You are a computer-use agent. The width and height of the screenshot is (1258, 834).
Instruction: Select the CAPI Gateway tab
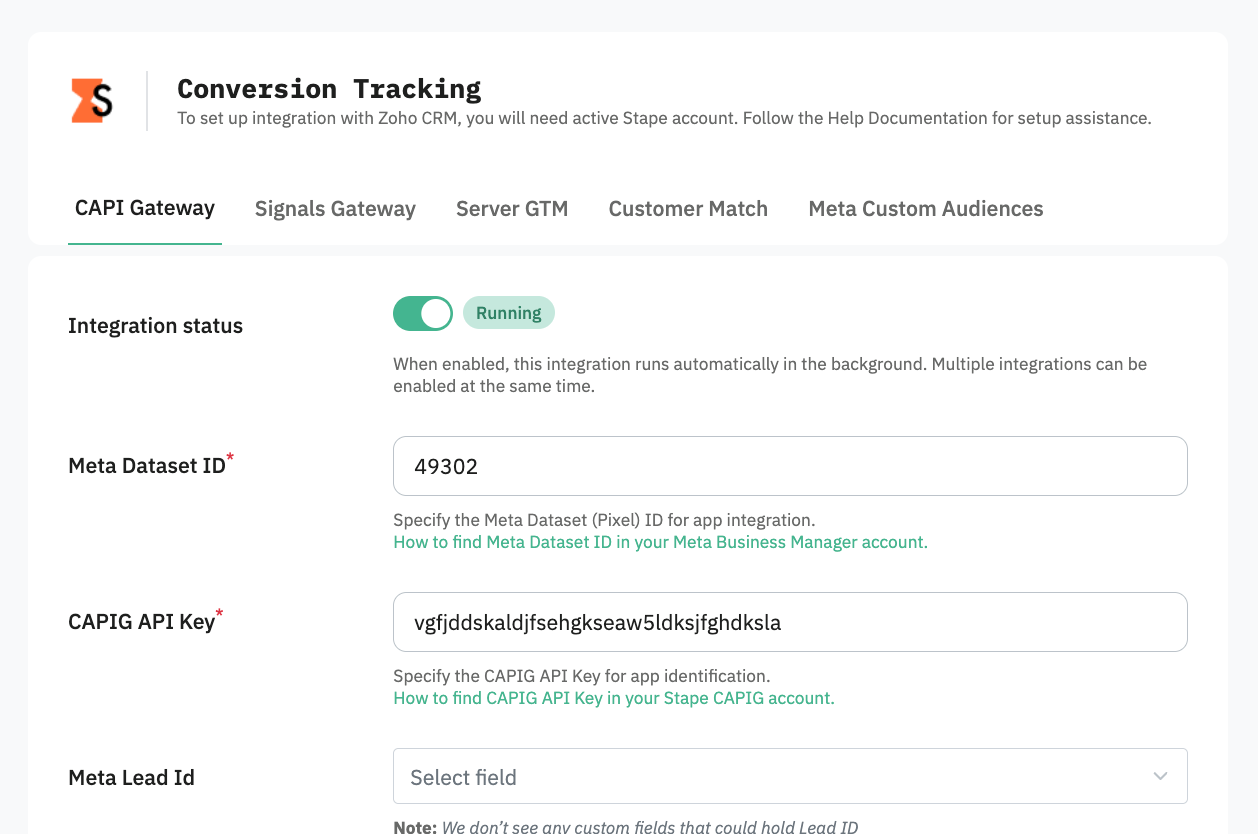coord(145,208)
